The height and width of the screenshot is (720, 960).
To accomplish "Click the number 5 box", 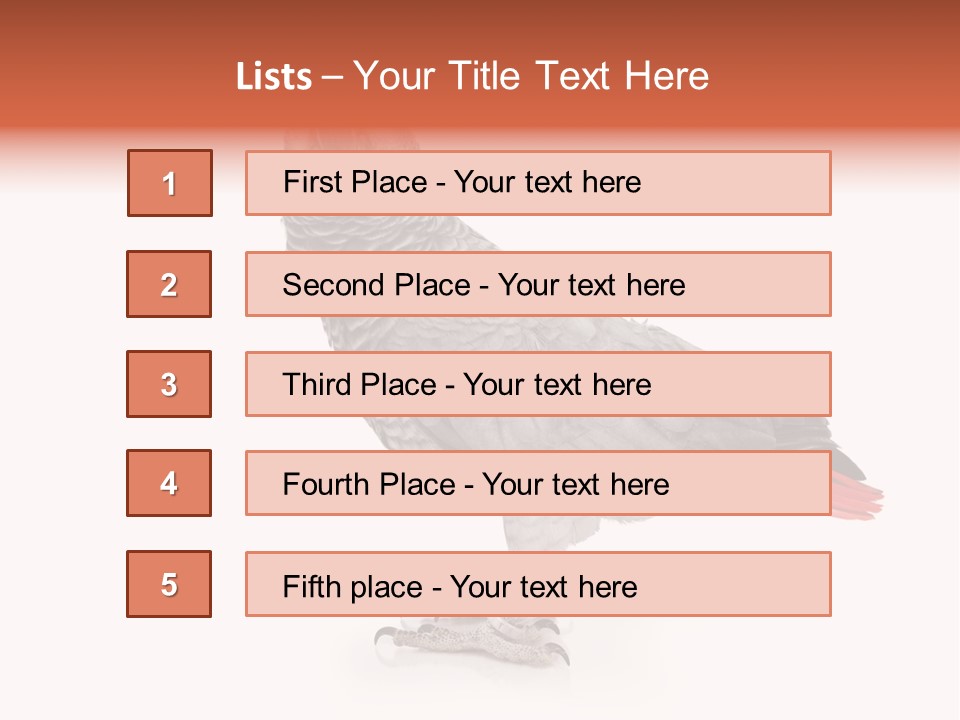I will (x=169, y=584).
